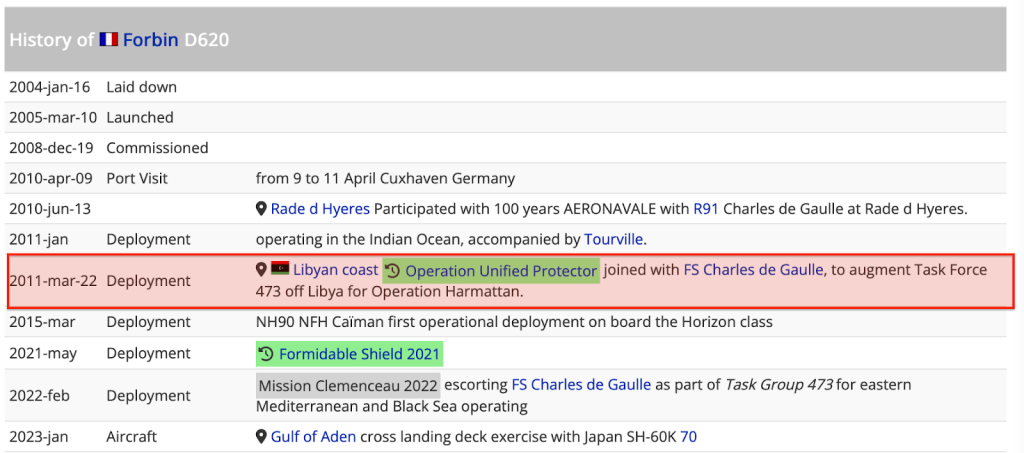The height and width of the screenshot is (453, 1024).
Task: Click the French flag icon in the header
Action: pyautogui.click(x=108, y=40)
